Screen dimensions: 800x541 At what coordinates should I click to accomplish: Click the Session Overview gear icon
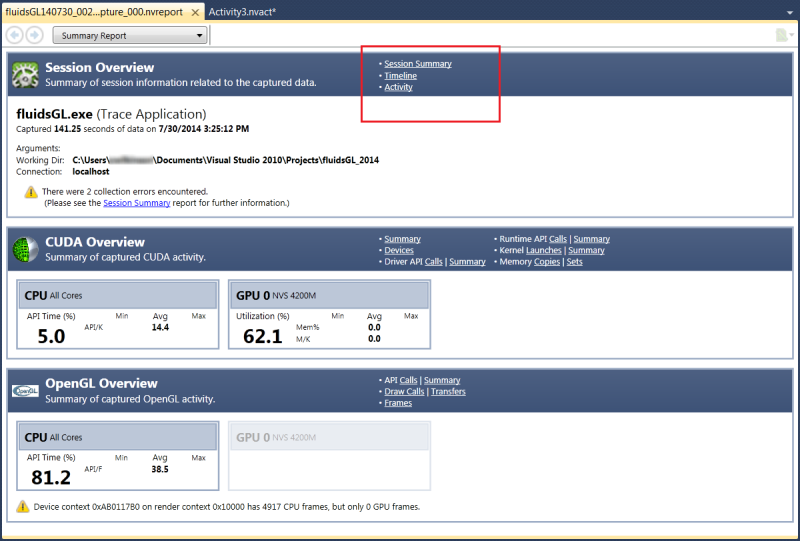point(25,75)
